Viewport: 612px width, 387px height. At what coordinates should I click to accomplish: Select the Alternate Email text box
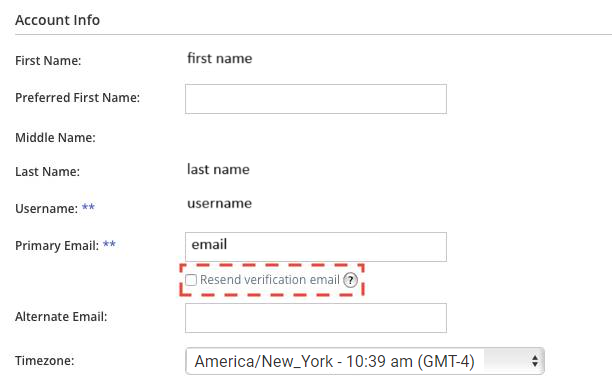(x=316, y=318)
